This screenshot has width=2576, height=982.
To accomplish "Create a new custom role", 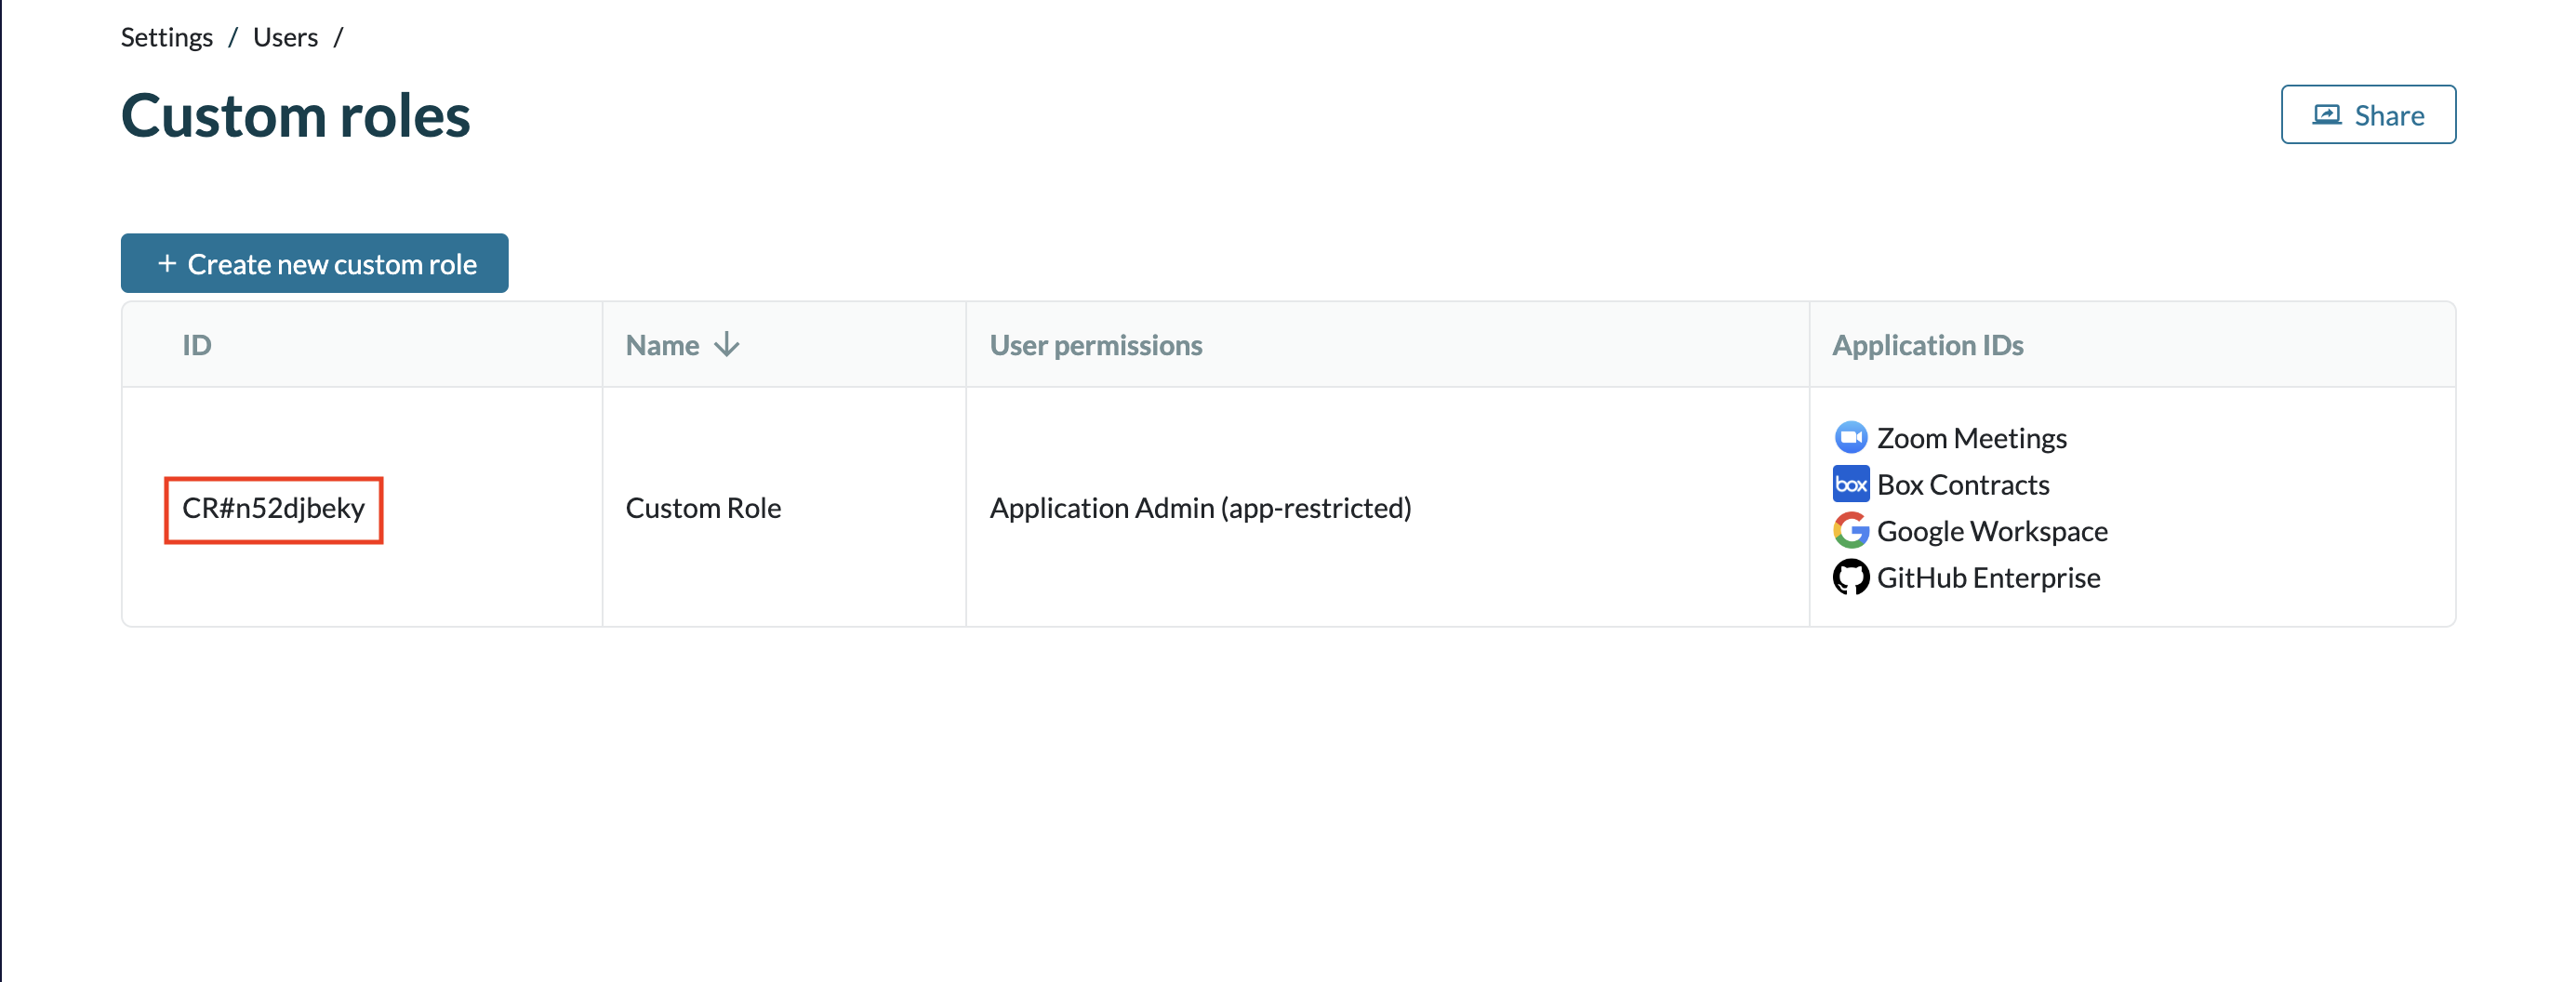I will point(314,264).
